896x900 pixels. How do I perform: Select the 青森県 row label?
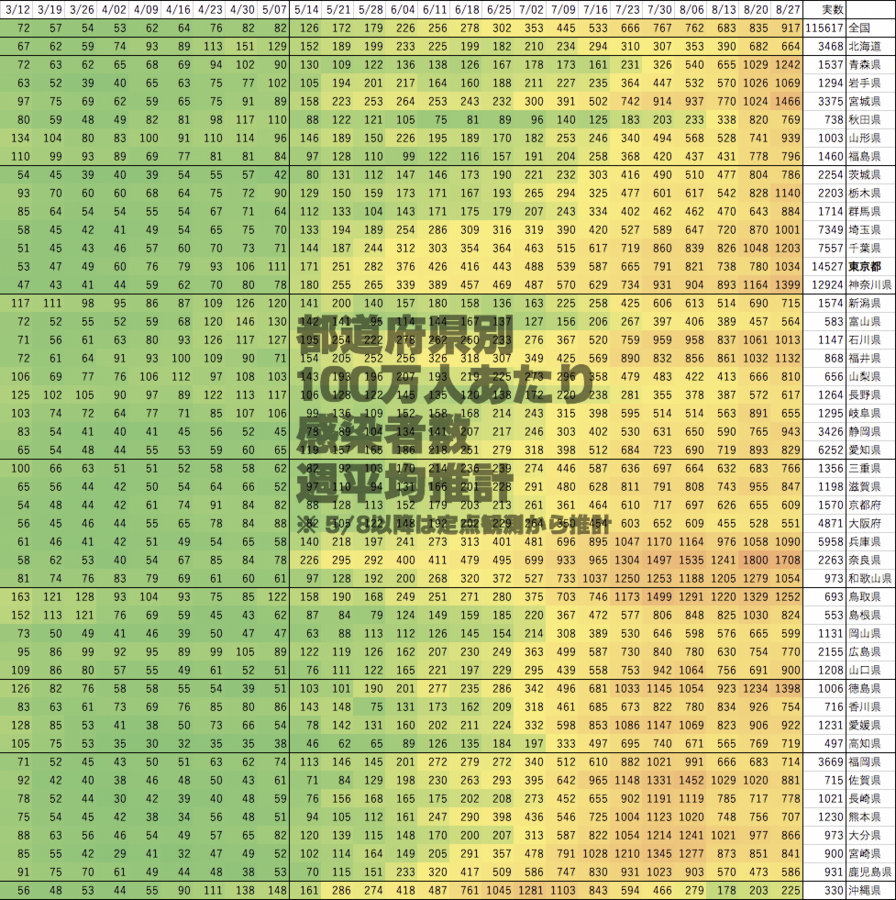coord(864,64)
